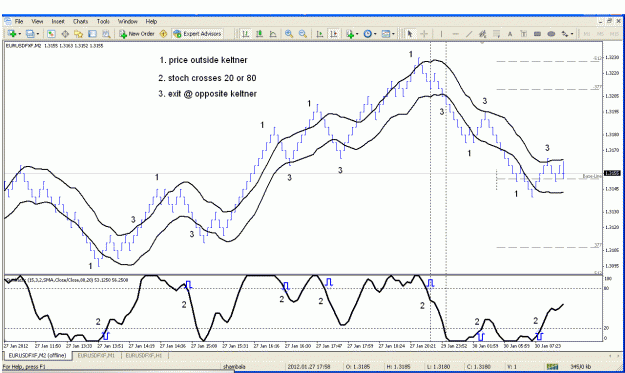Open the Indicators list icon
The image size is (625, 373).
coord(350,34)
